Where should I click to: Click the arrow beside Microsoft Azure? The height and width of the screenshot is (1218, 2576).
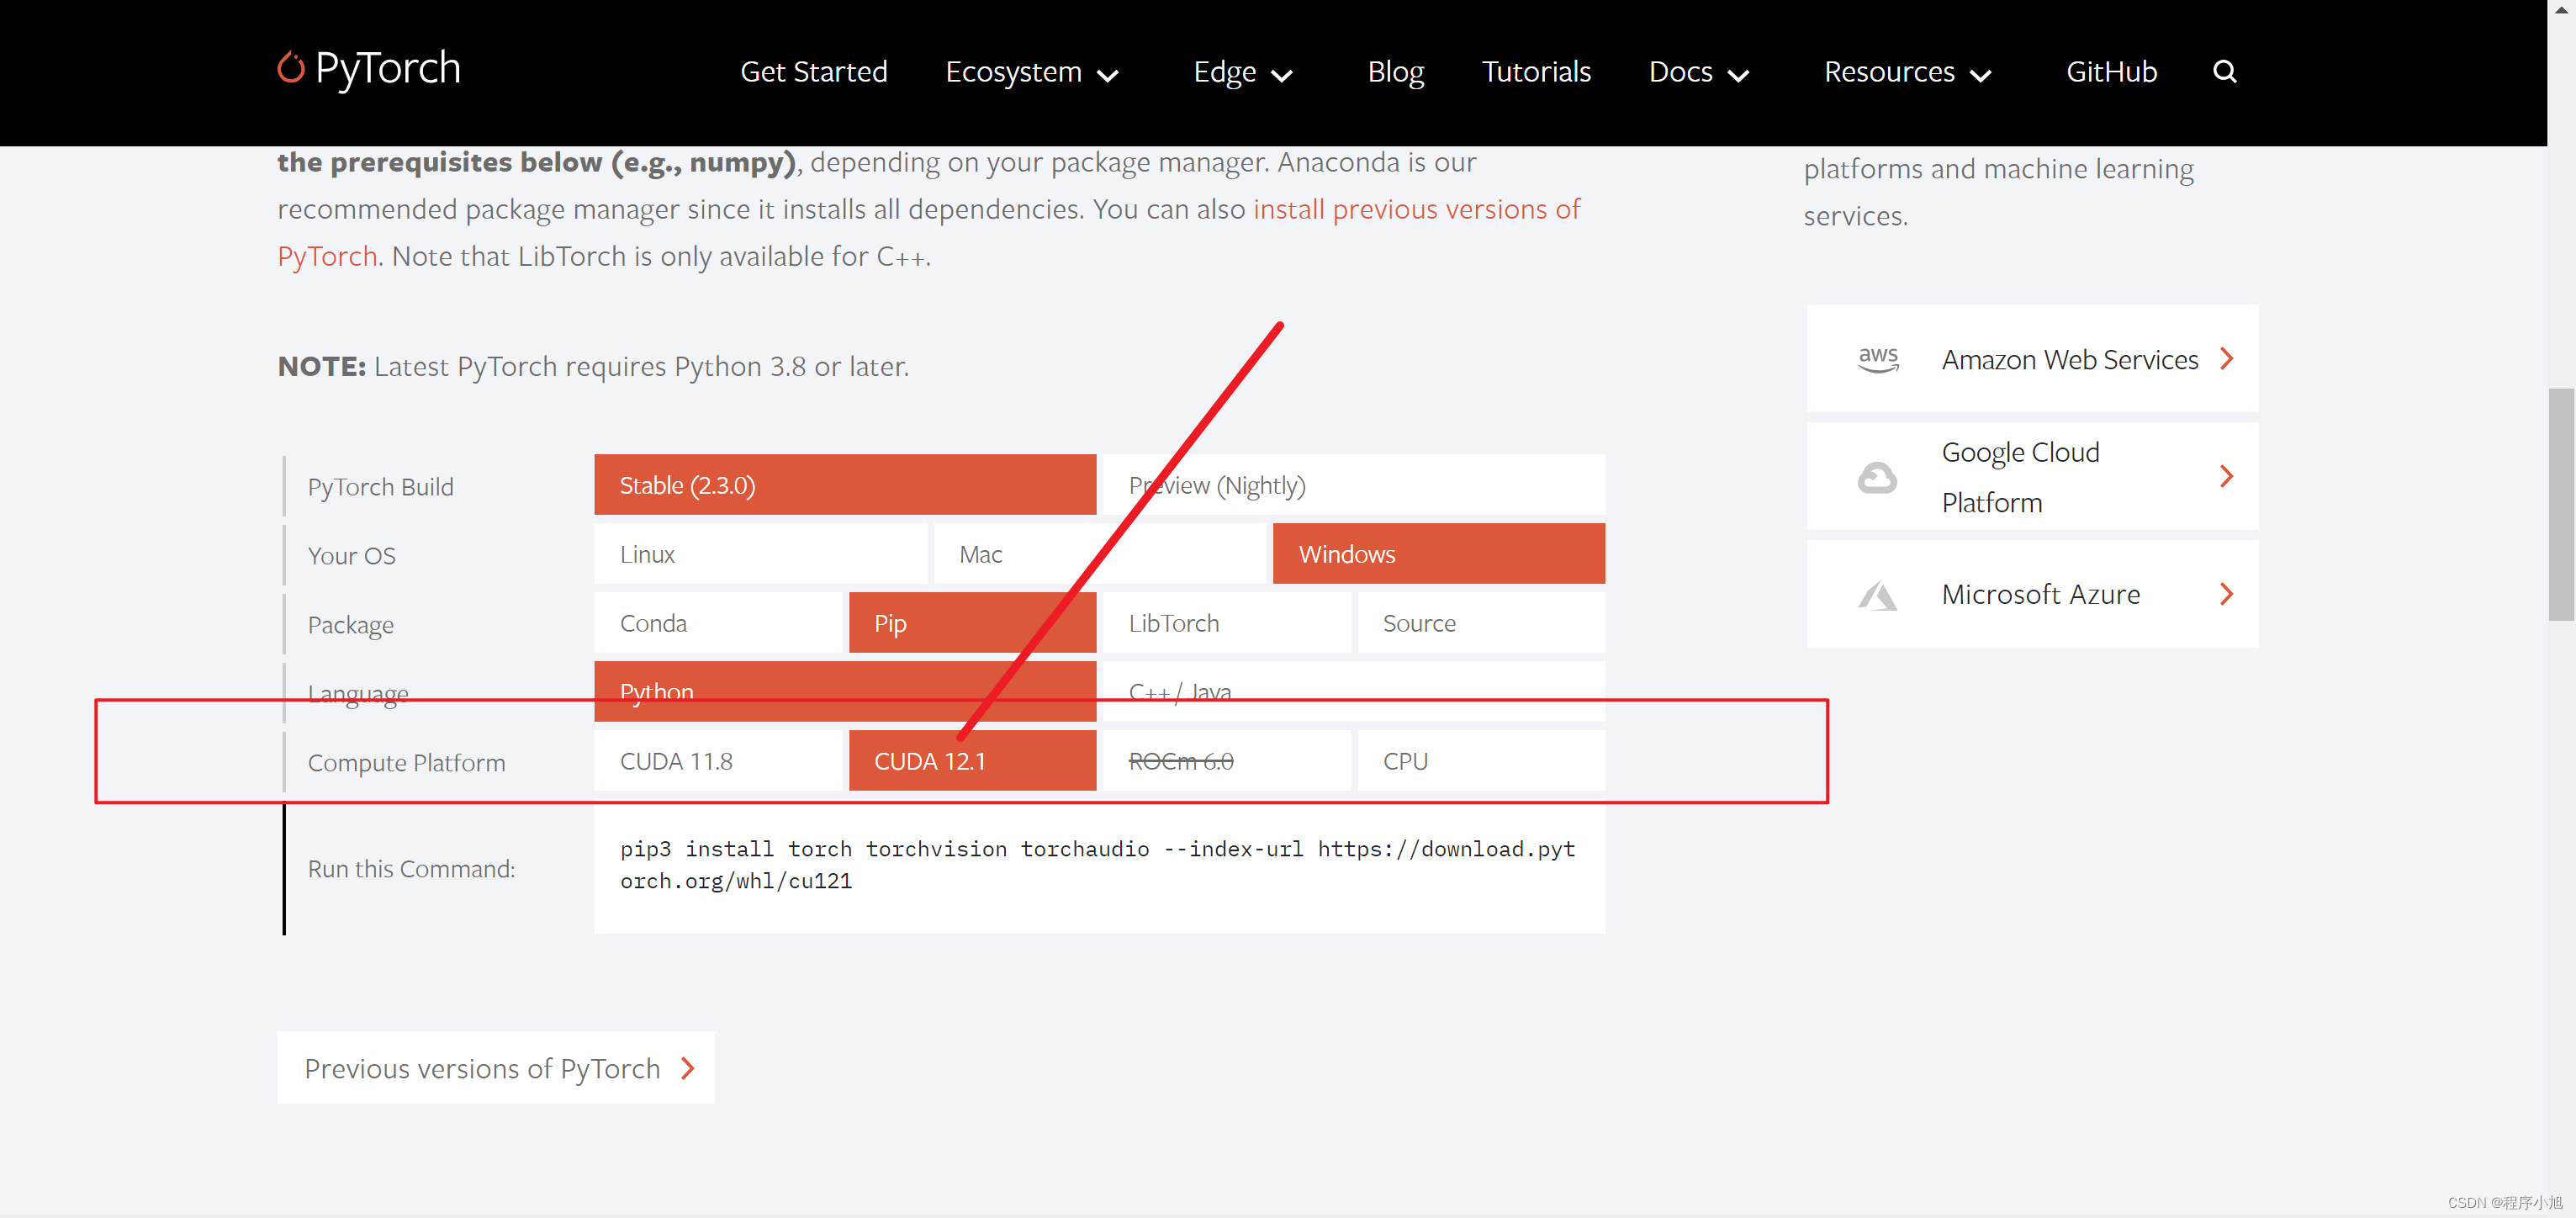click(x=2226, y=594)
